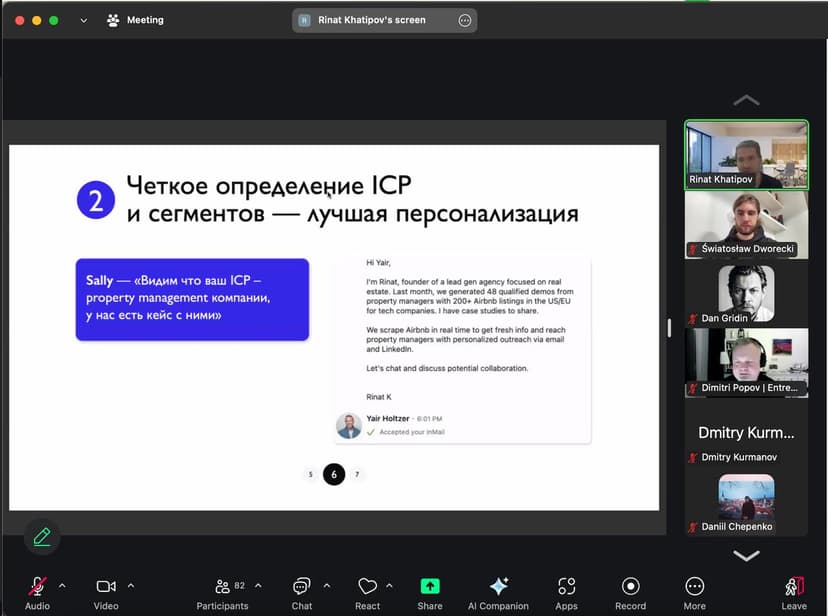The image size is (828, 616).
Task: Open the Share screen options
Action: 430,592
